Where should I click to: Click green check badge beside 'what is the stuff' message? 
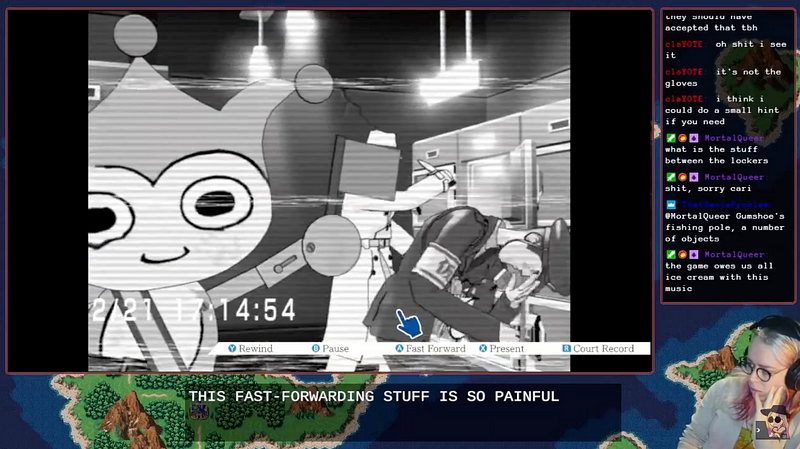click(x=671, y=138)
